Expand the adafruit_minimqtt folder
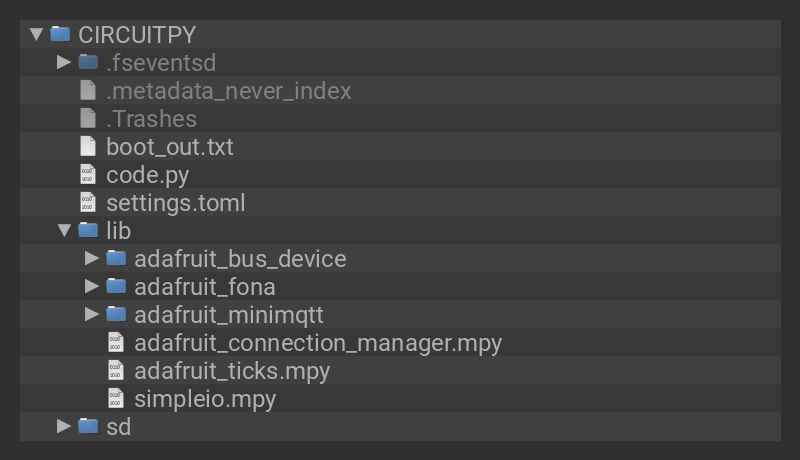 coord(93,315)
